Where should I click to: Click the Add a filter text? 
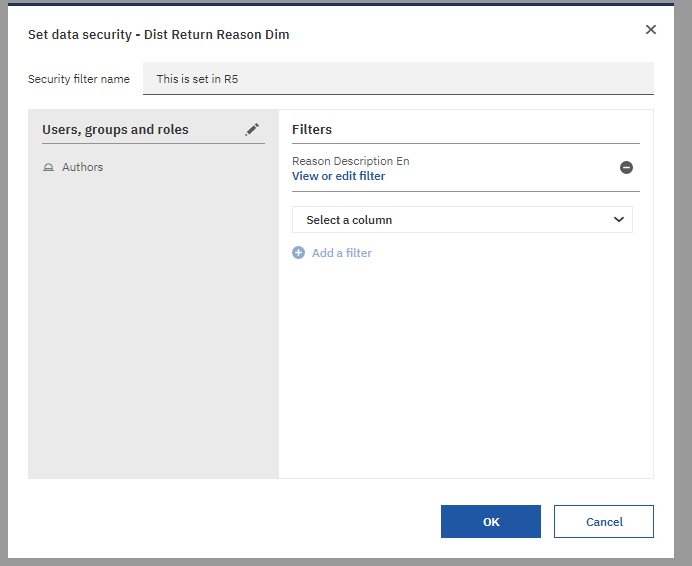pyautogui.click(x=341, y=253)
